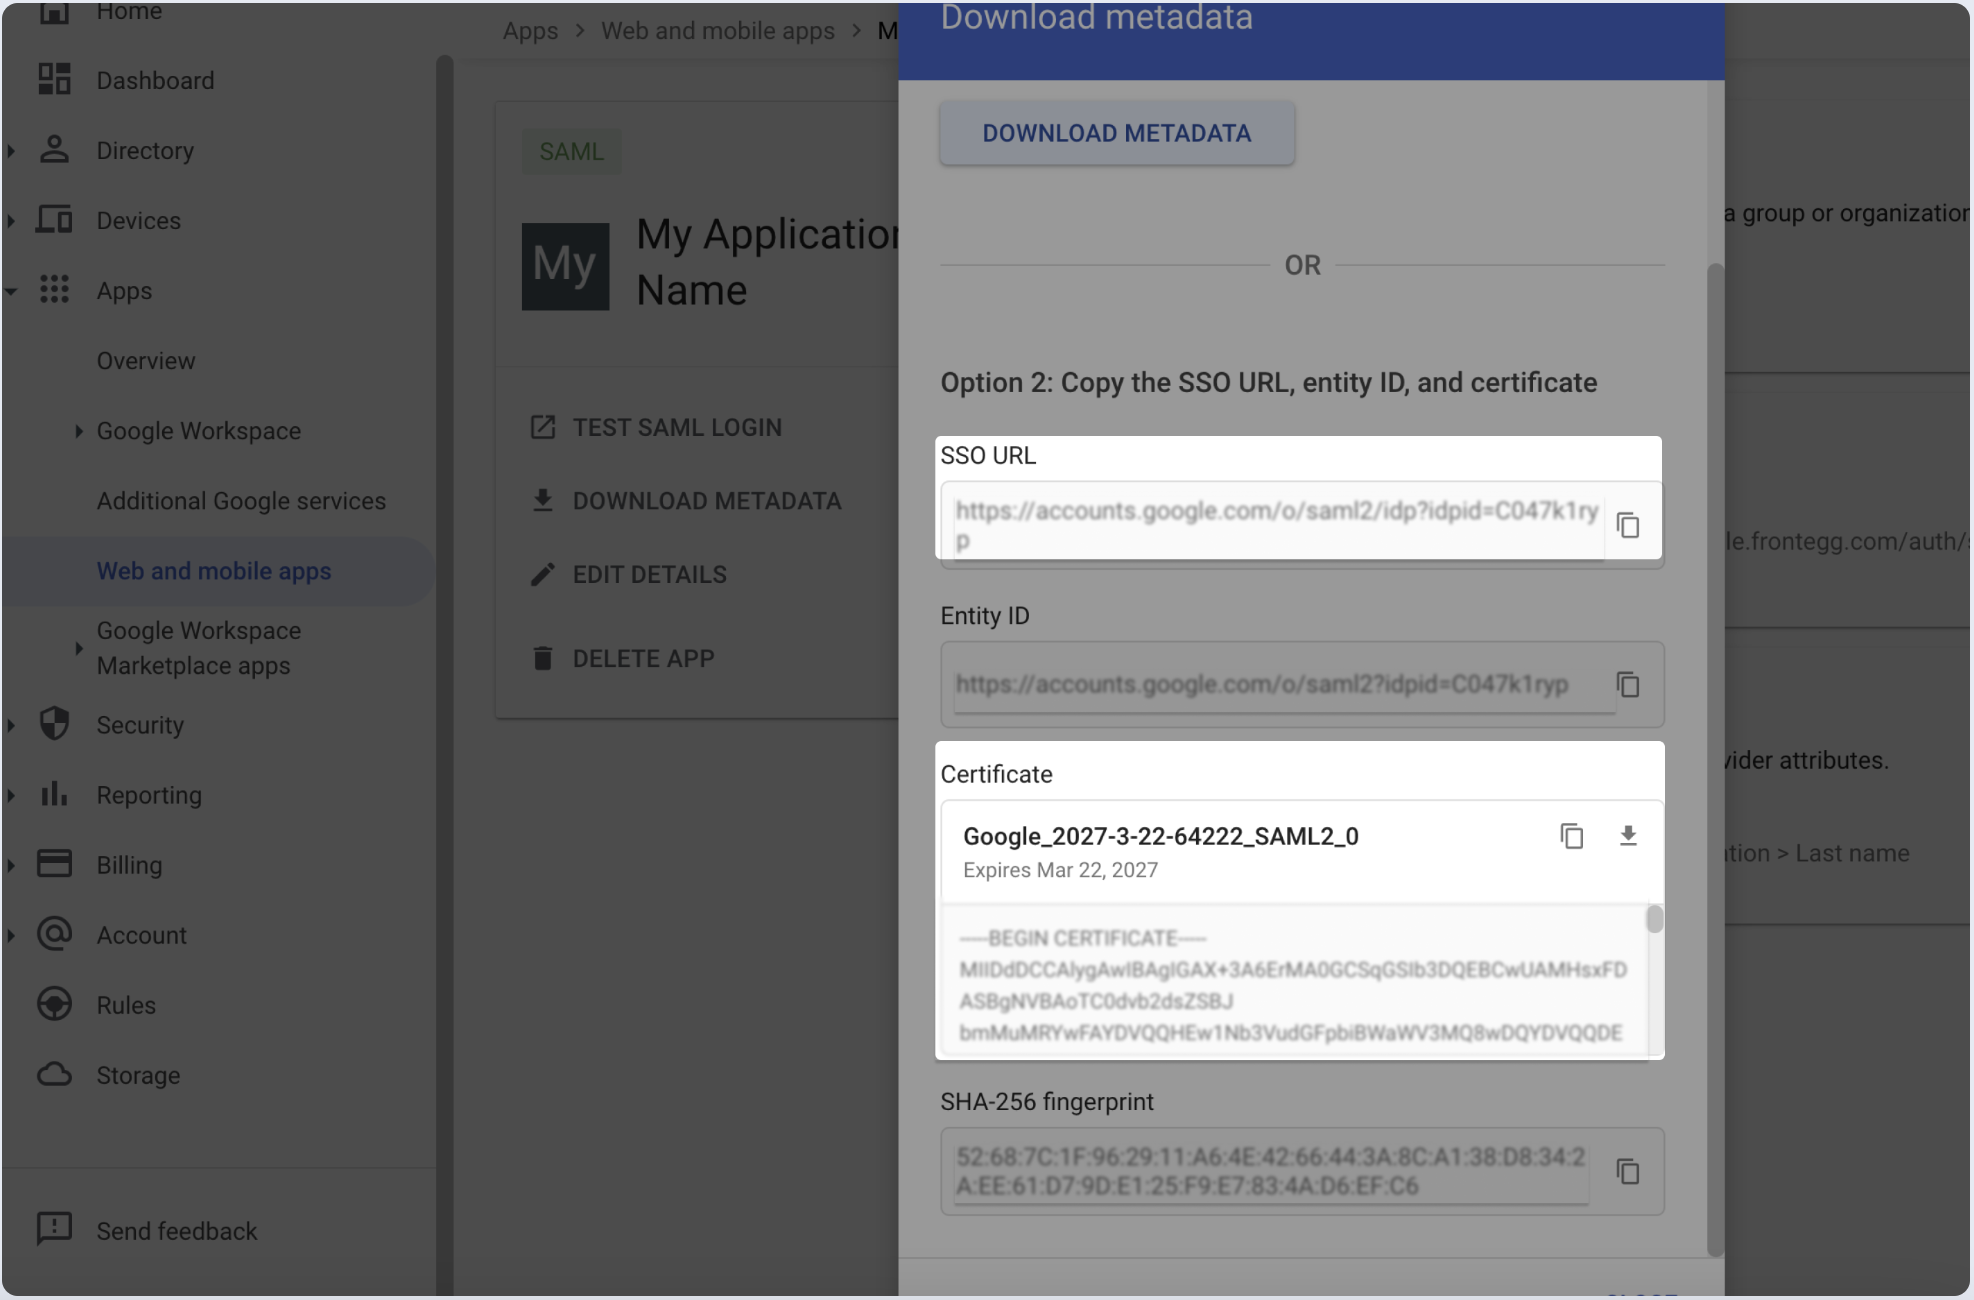This screenshot has width=1974, height=1300.
Task: Copy the Entity ID value
Action: pyautogui.click(x=1628, y=685)
